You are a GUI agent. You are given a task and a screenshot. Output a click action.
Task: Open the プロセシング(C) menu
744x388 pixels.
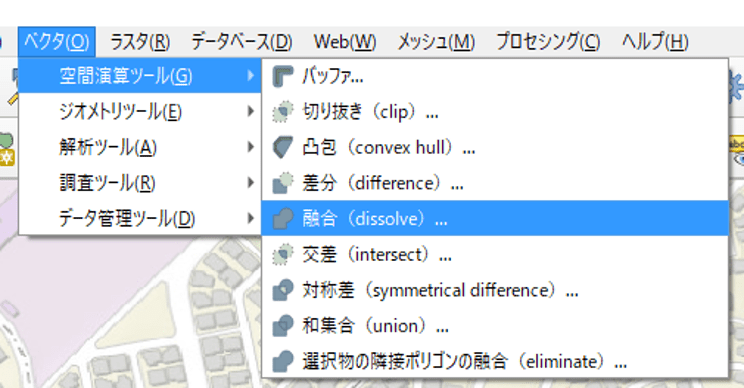click(x=548, y=42)
